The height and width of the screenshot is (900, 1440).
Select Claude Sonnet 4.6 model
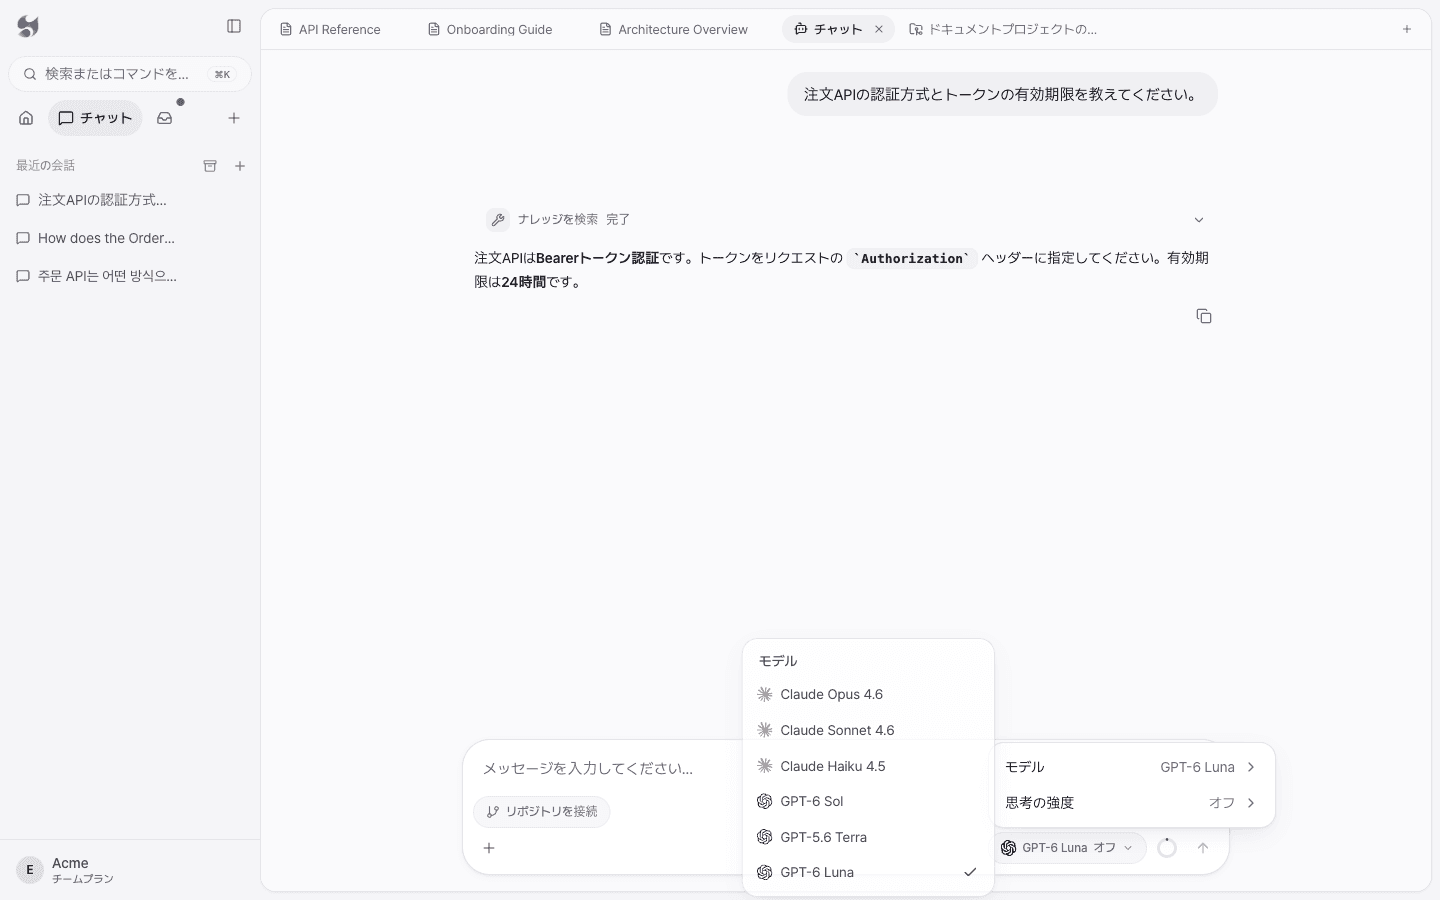(x=868, y=730)
